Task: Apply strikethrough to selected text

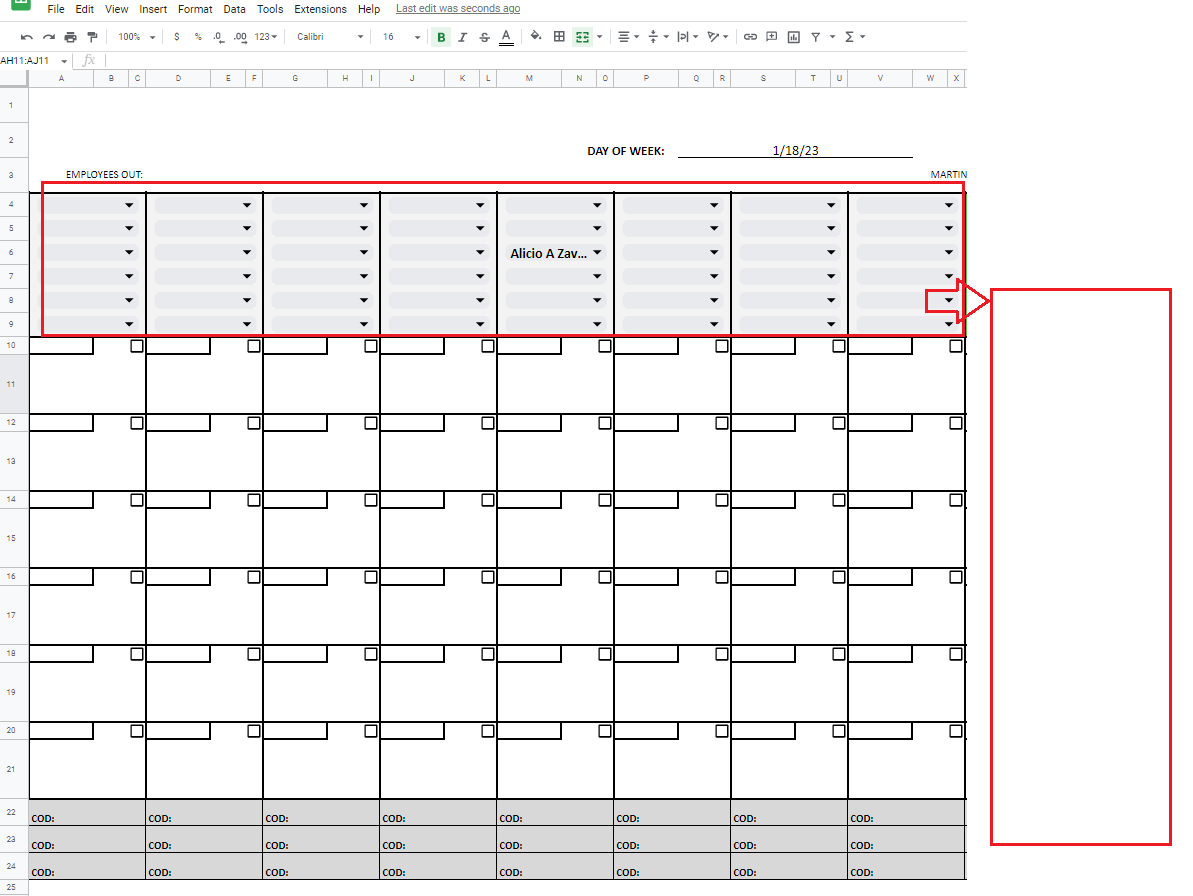Action: [484, 36]
